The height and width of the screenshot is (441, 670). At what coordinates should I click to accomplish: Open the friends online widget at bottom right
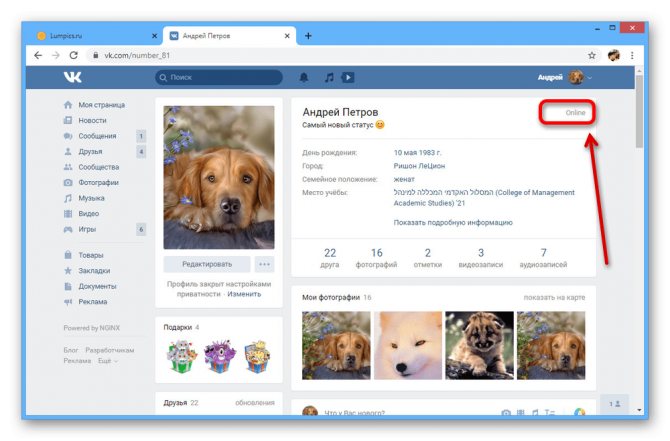coord(614,404)
